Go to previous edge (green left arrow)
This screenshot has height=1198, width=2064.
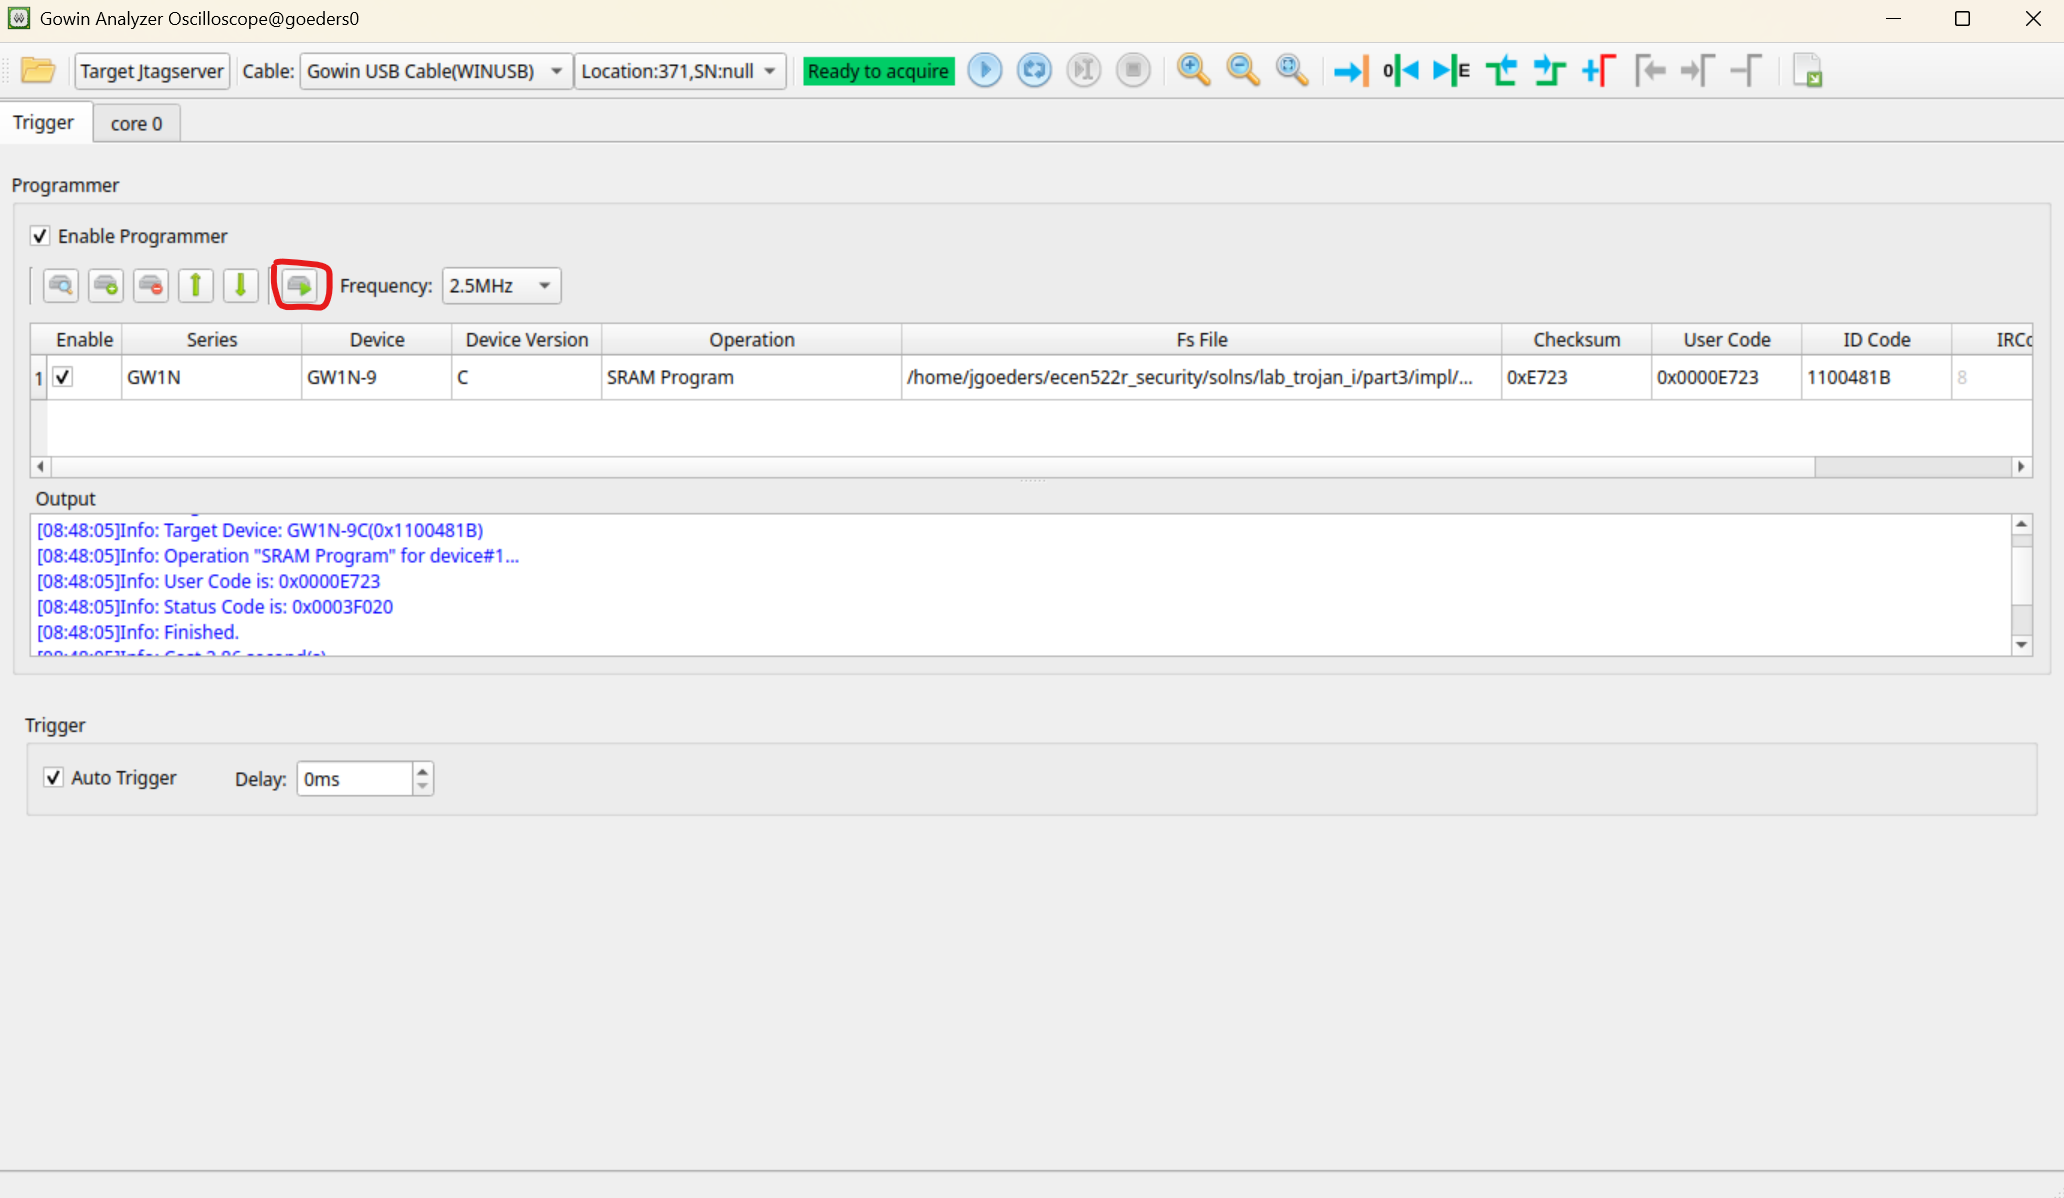pyautogui.click(x=1501, y=70)
